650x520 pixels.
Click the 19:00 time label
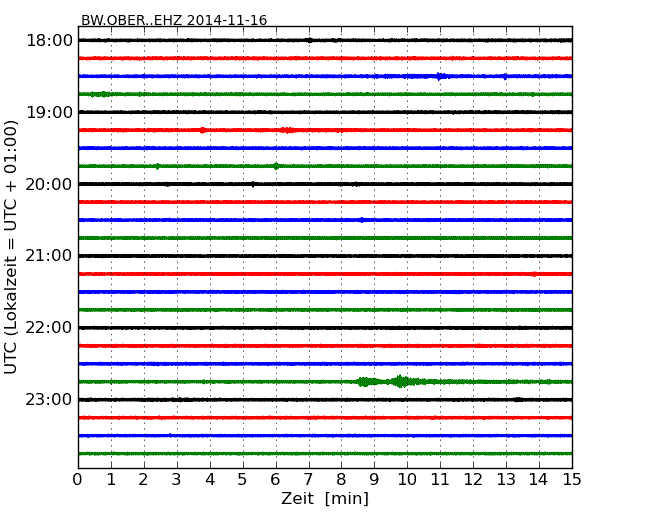click(x=49, y=112)
